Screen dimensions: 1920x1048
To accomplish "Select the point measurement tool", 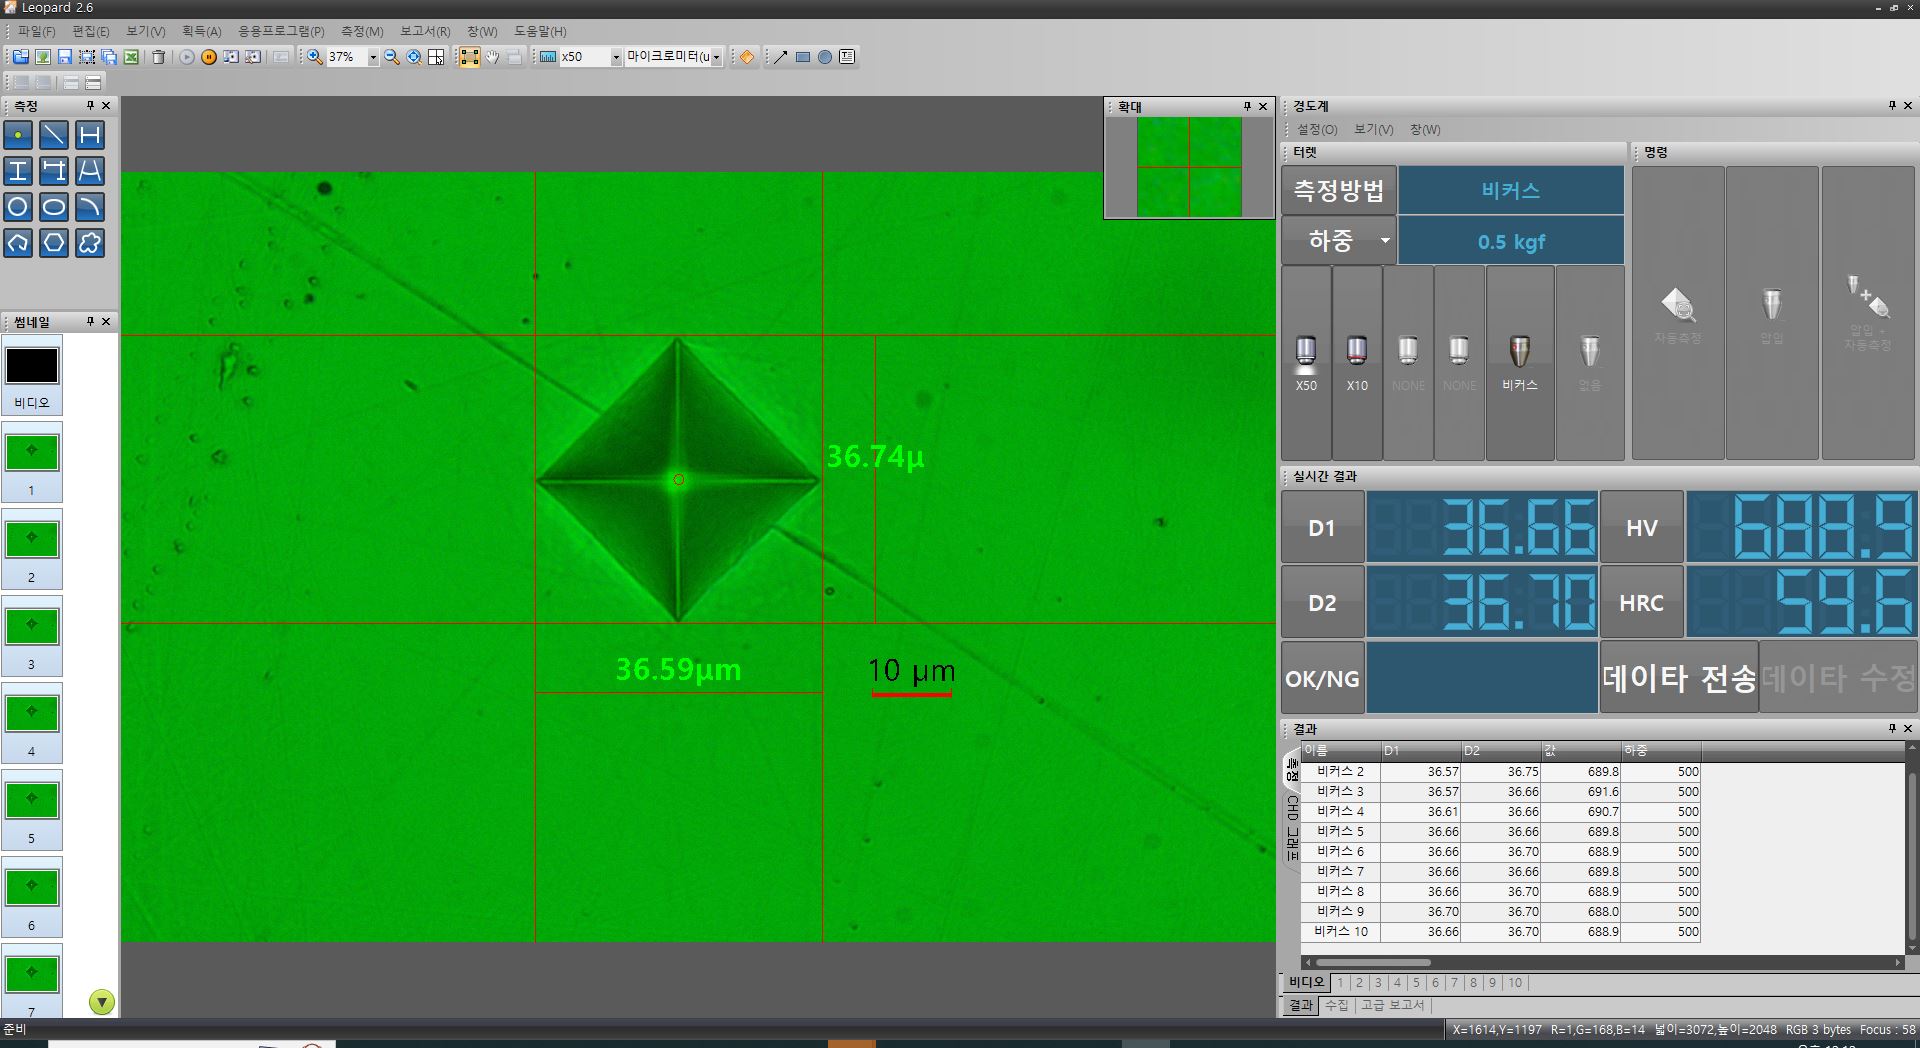I will coord(18,135).
